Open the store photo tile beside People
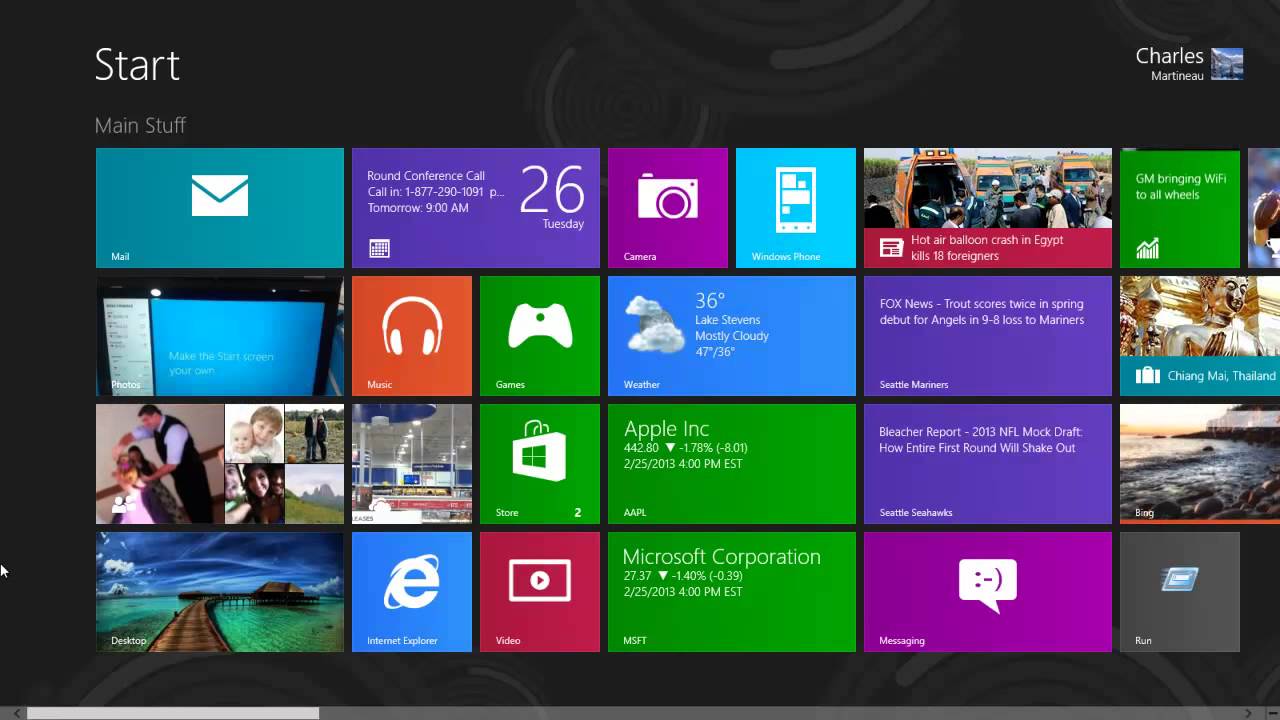 (412, 464)
